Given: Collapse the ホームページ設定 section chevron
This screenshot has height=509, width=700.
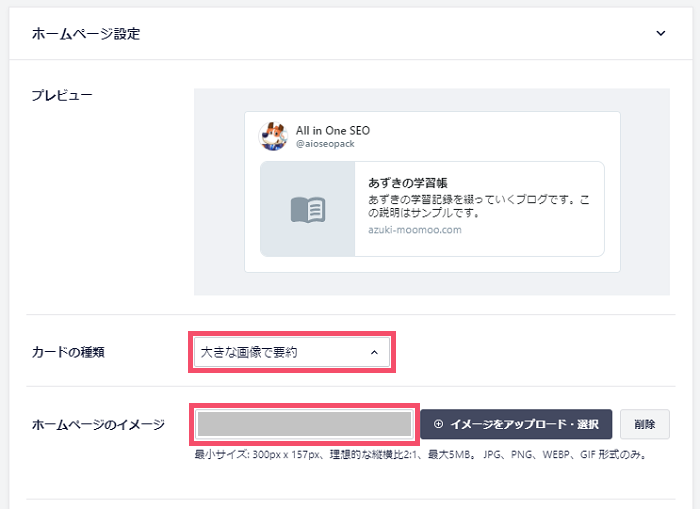Looking at the screenshot, I should (661, 33).
